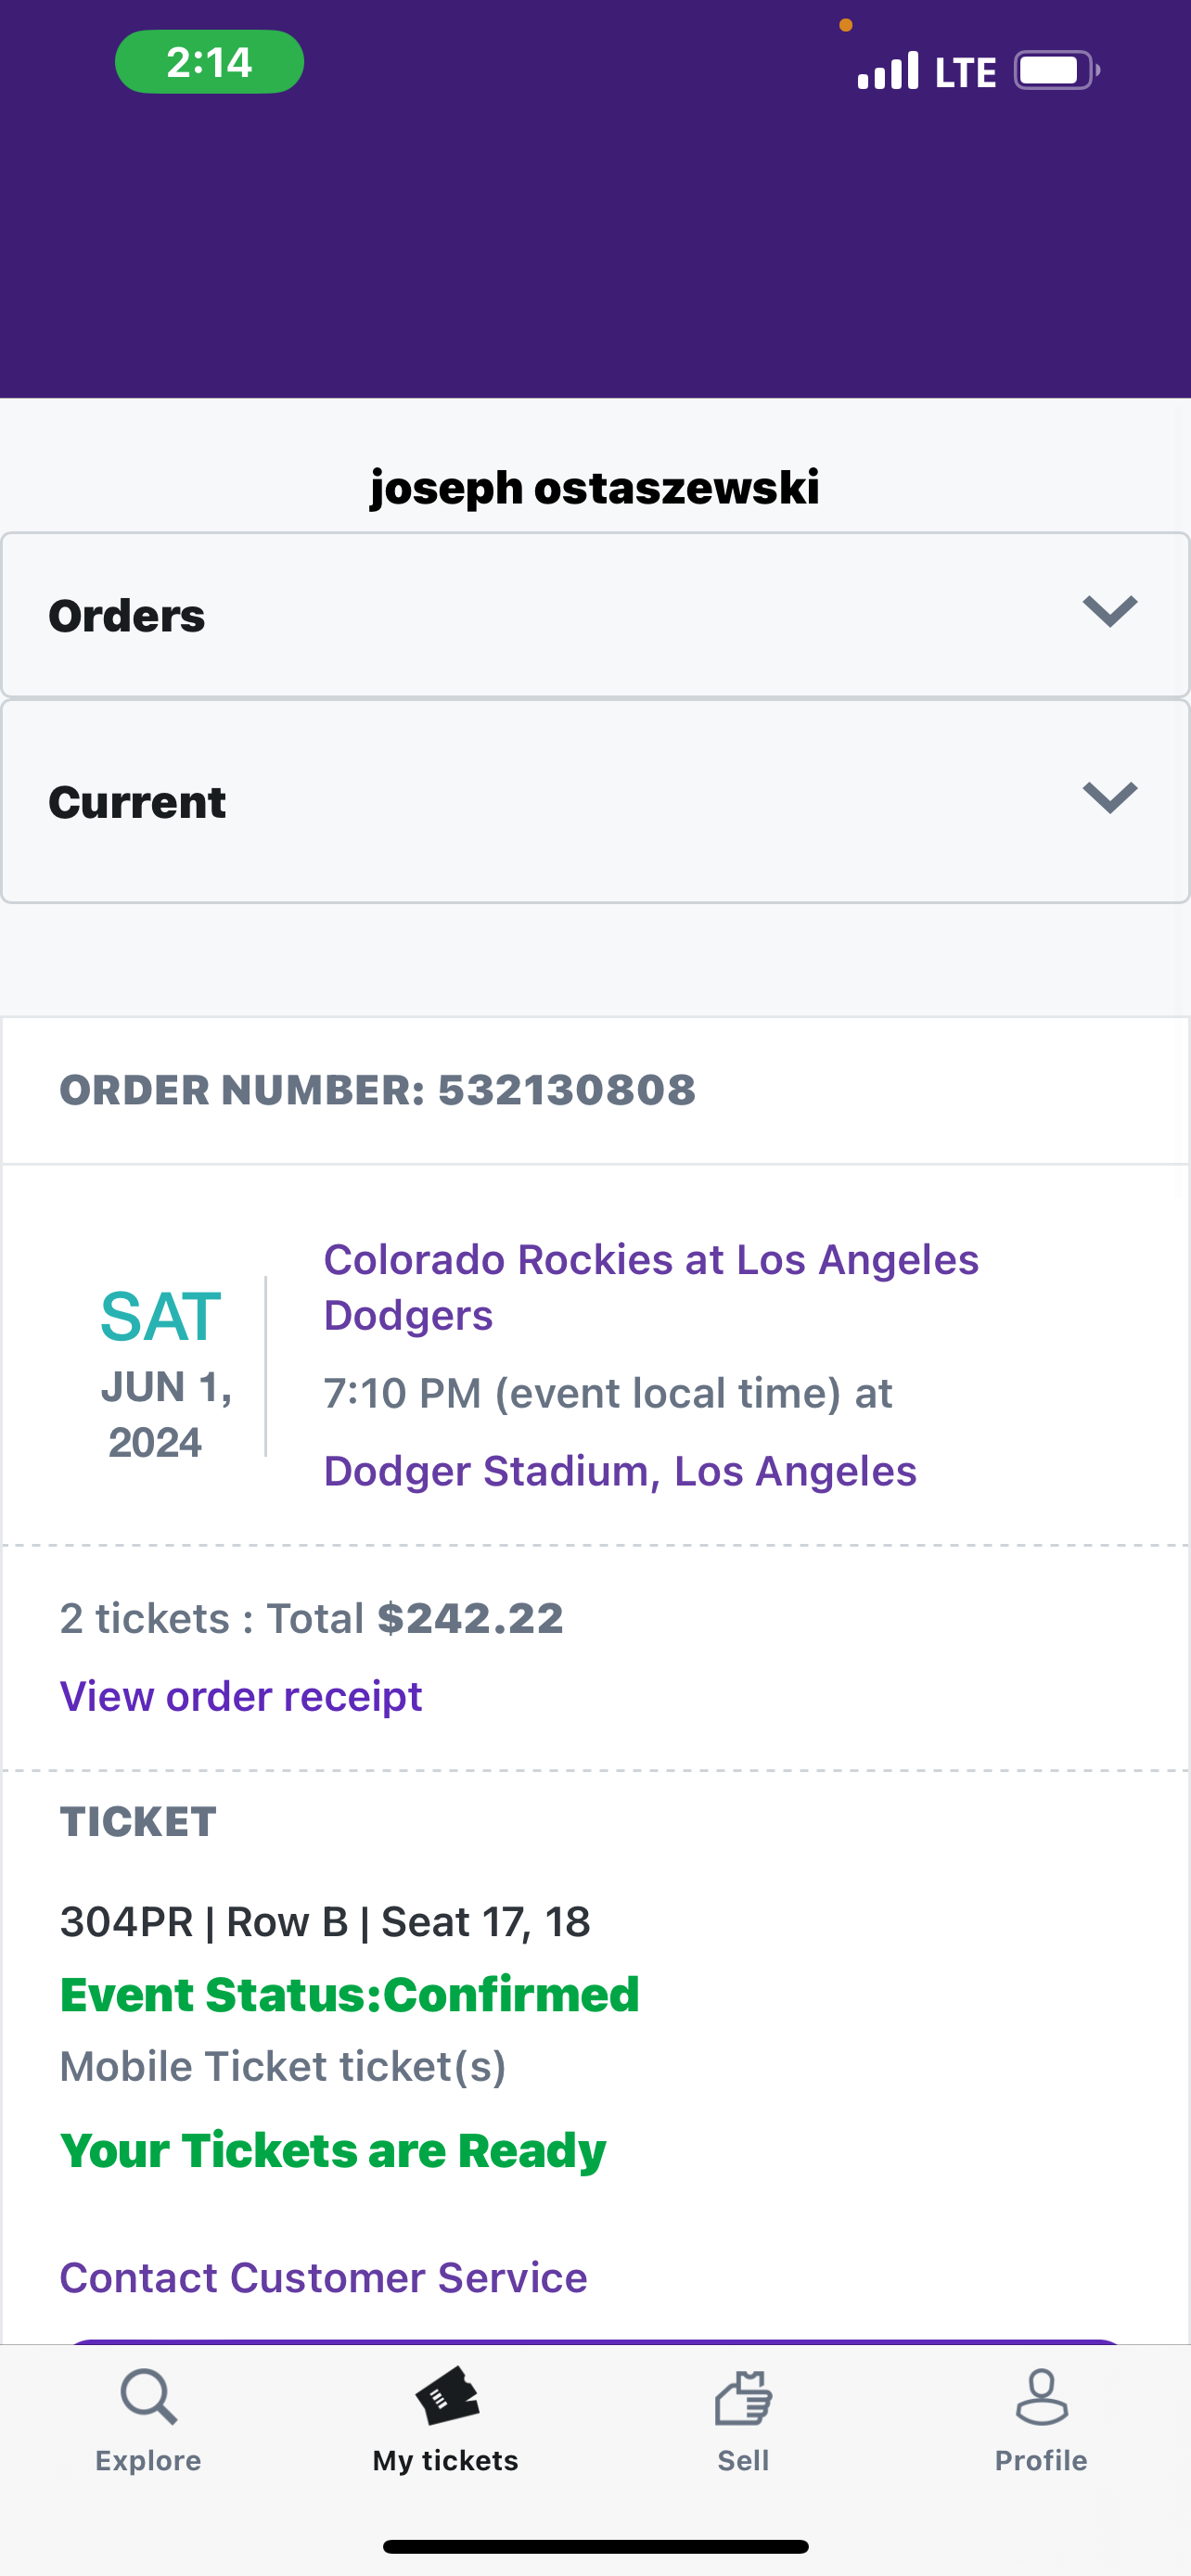Tap the Explore magnifying glass icon

[149, 2396]
